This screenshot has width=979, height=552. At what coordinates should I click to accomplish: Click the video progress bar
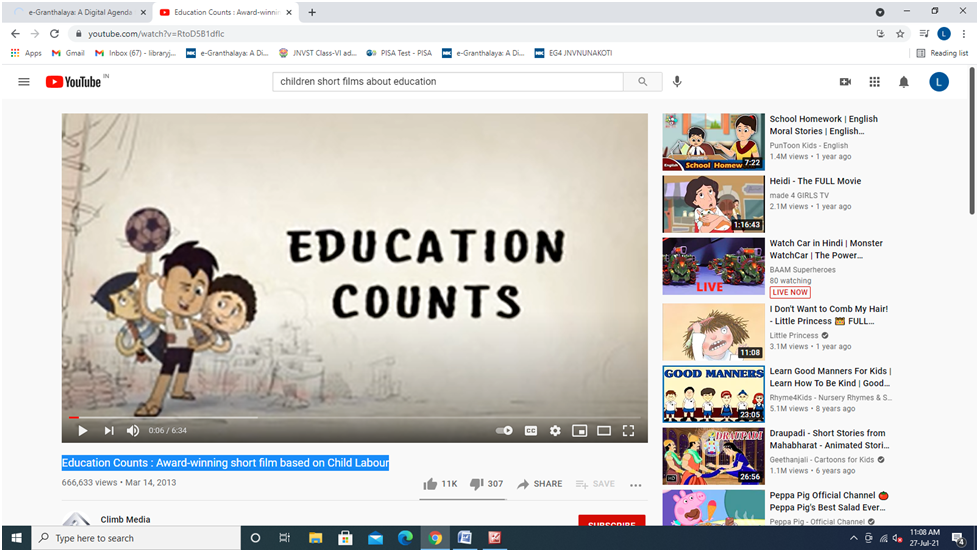(x=350, y=417)
